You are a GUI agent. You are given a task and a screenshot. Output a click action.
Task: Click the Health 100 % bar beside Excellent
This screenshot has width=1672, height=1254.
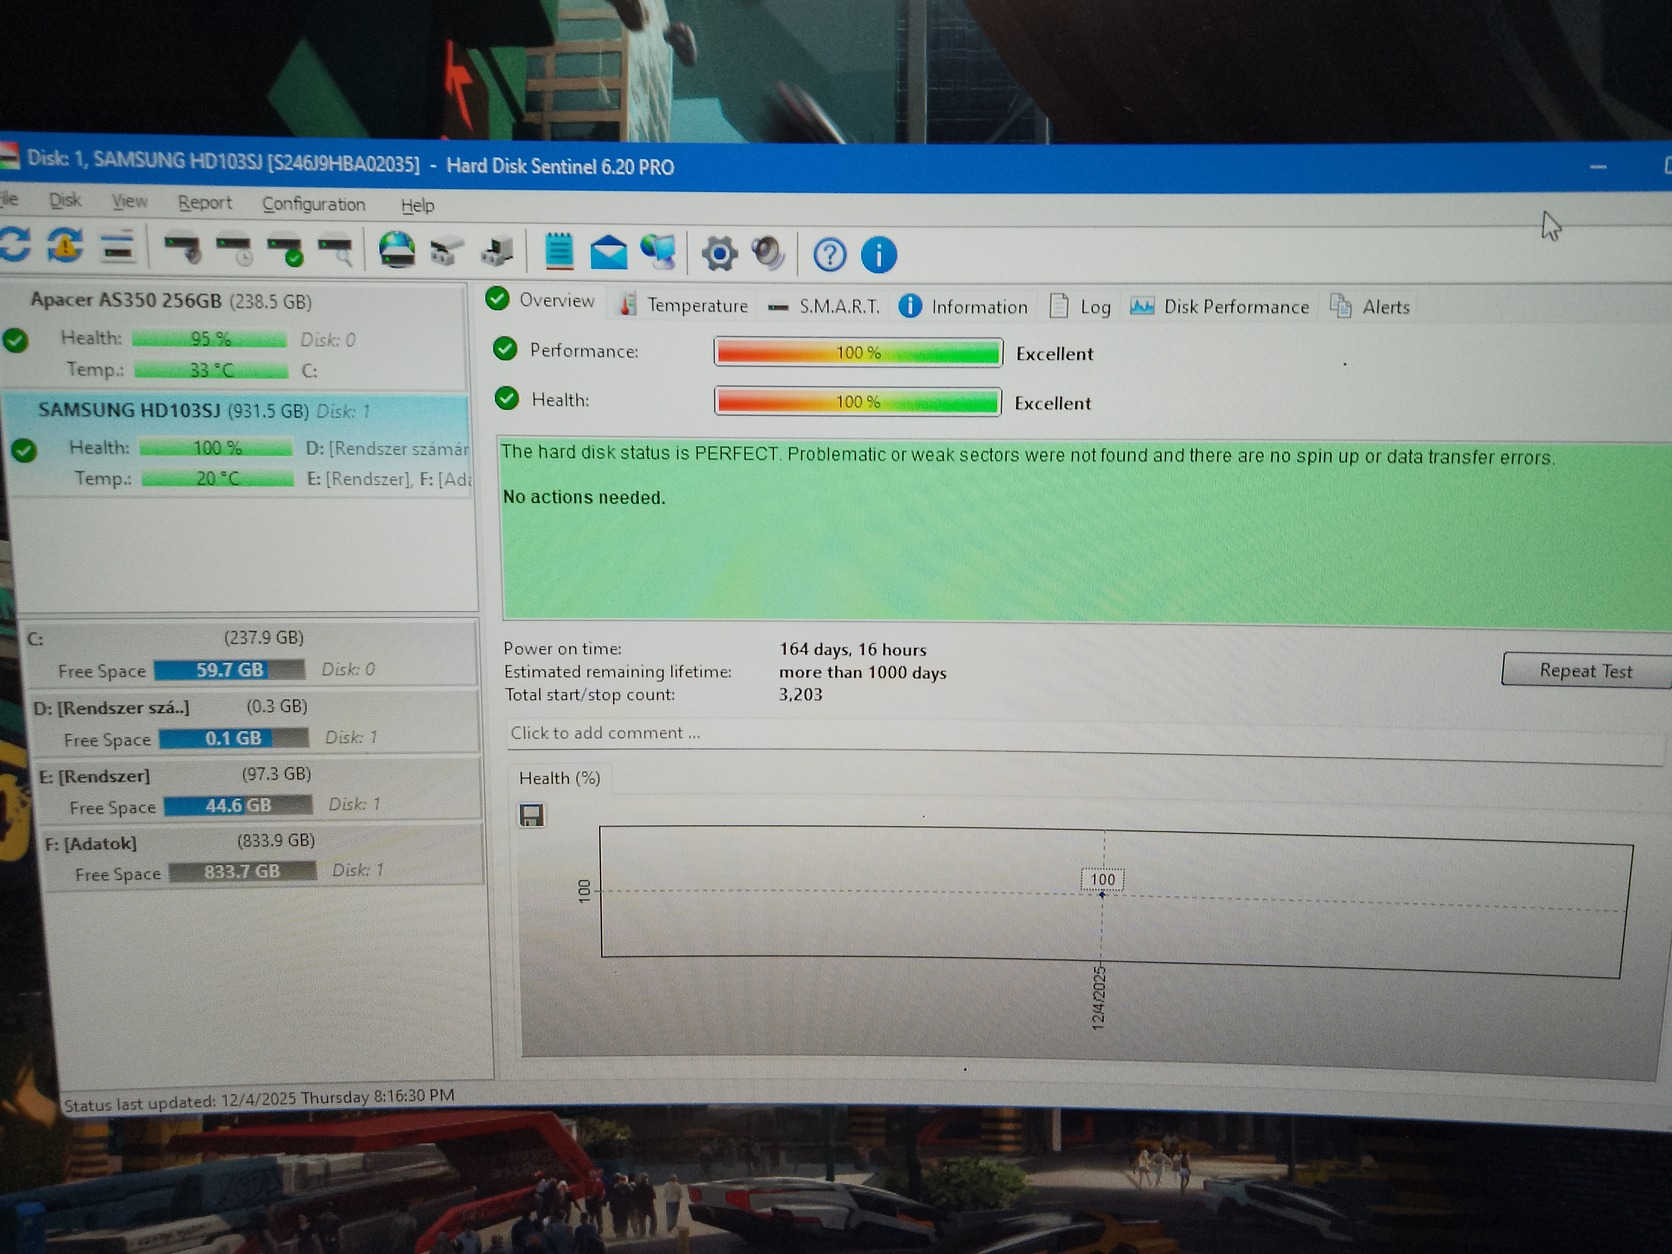(x=858, y=402)
